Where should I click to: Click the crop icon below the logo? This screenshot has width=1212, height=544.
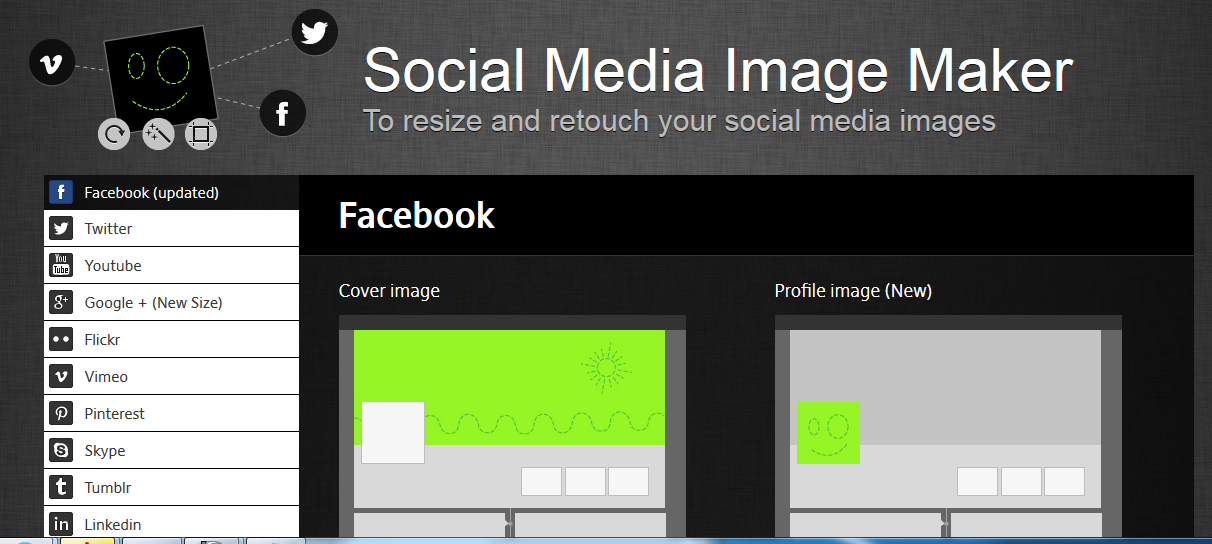coord(201,133)
